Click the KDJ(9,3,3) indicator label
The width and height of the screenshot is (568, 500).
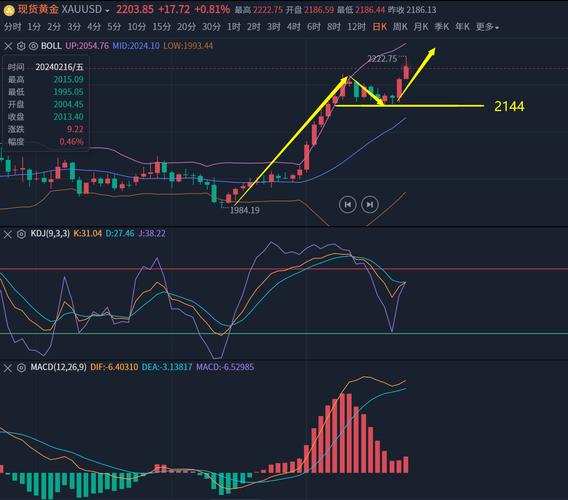pyautogui.click(x=50, y=234)
